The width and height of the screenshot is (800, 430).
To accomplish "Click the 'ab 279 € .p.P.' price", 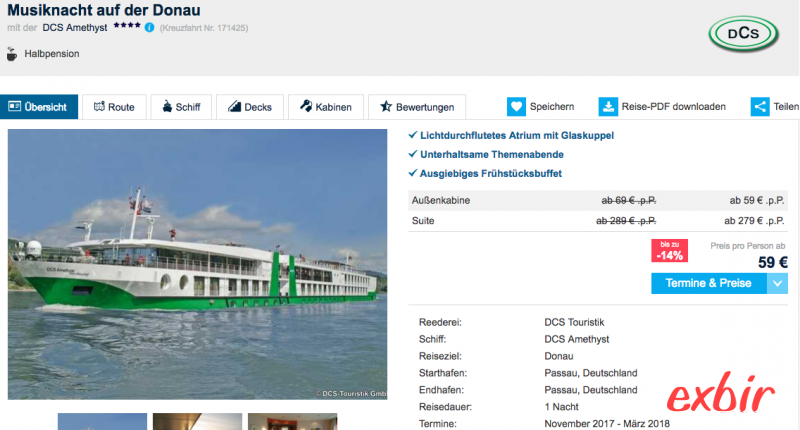I will click(754, 221).
